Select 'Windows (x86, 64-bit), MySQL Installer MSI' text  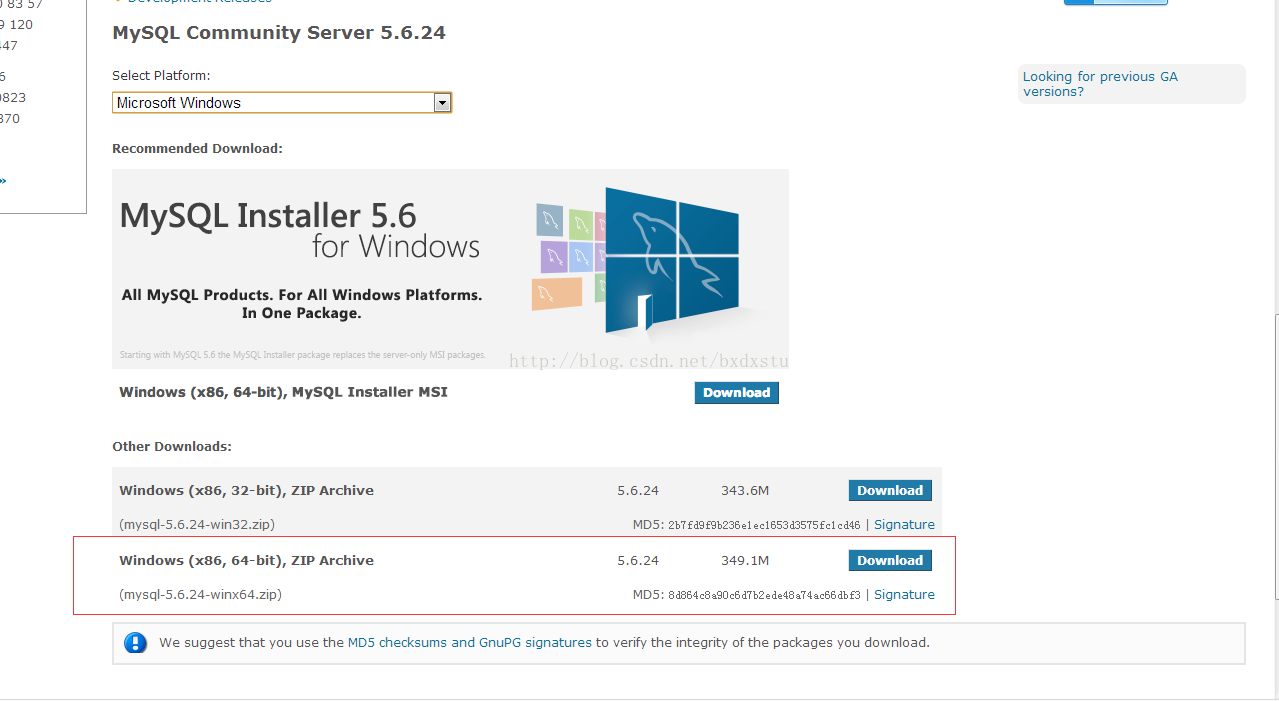click(x=283, y=392)
